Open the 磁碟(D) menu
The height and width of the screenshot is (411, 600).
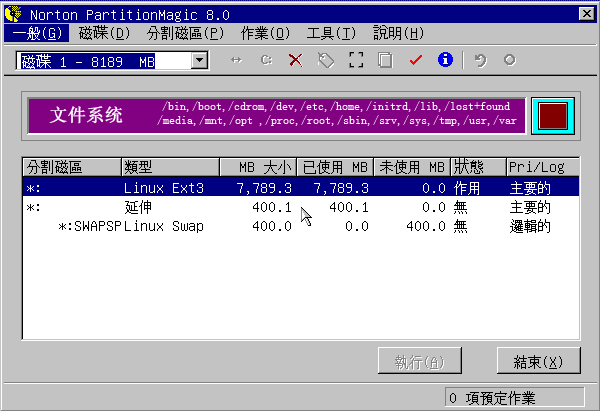(104, 33)
